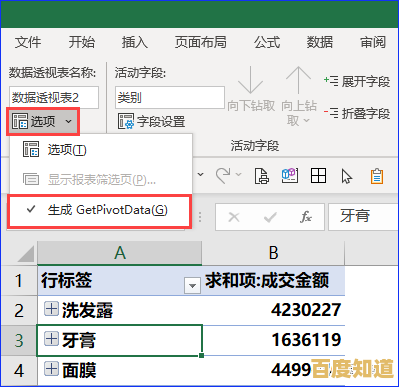399x387 pixels.
Task: Open the redo dropdown arrow
Action: pos(239,174)
